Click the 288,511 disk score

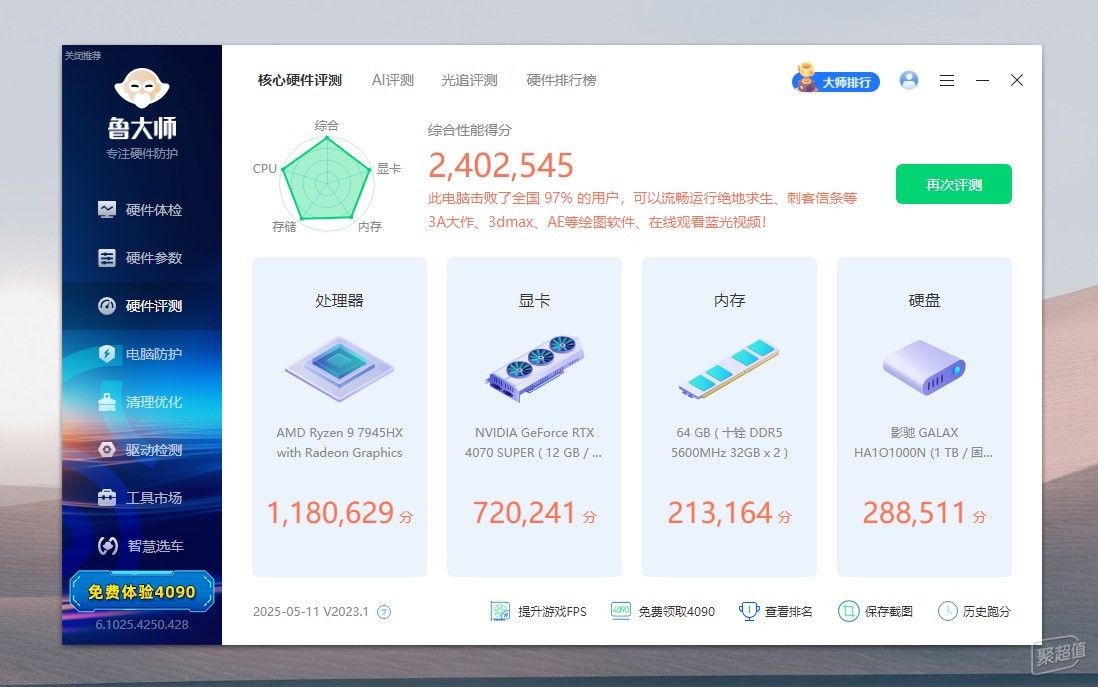915,513
